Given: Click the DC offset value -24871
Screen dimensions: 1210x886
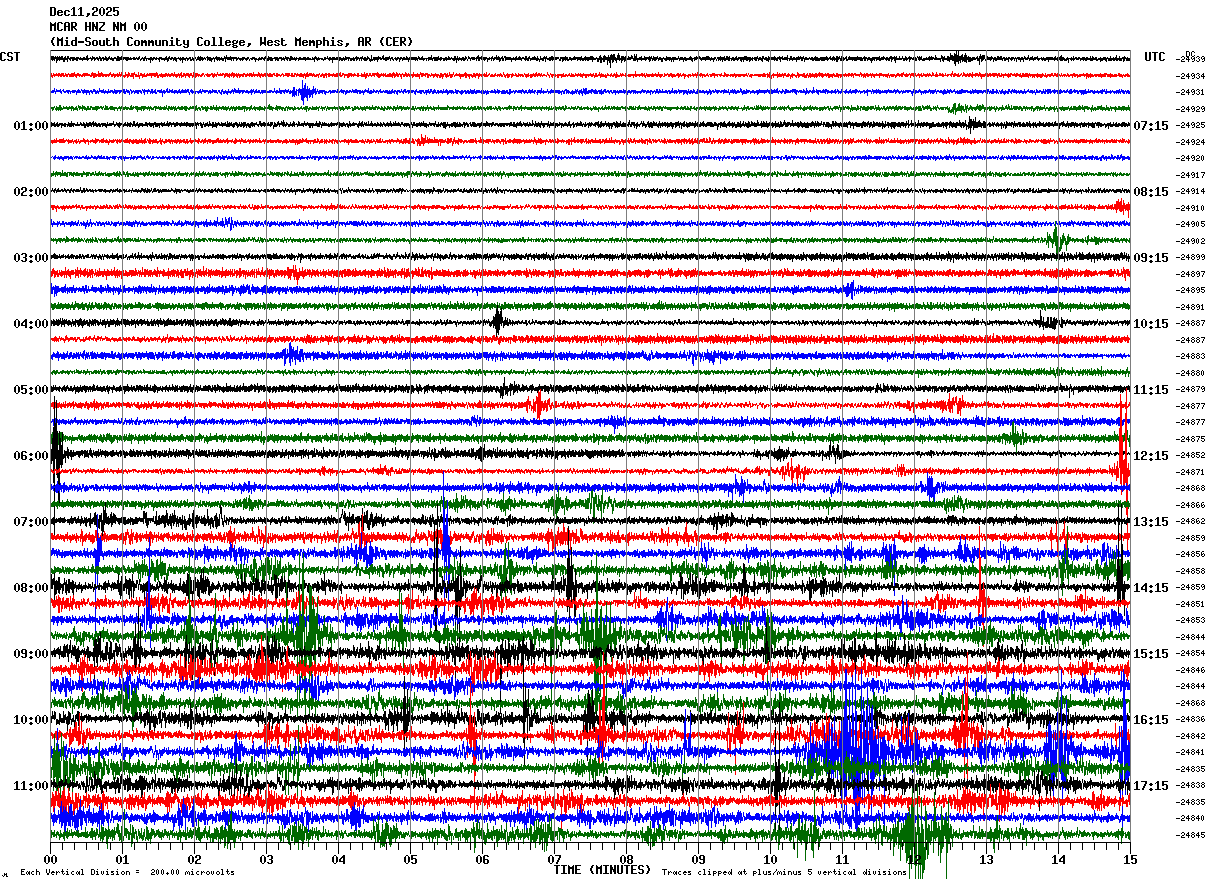Looking at the screenshot, I should 1191,472.
